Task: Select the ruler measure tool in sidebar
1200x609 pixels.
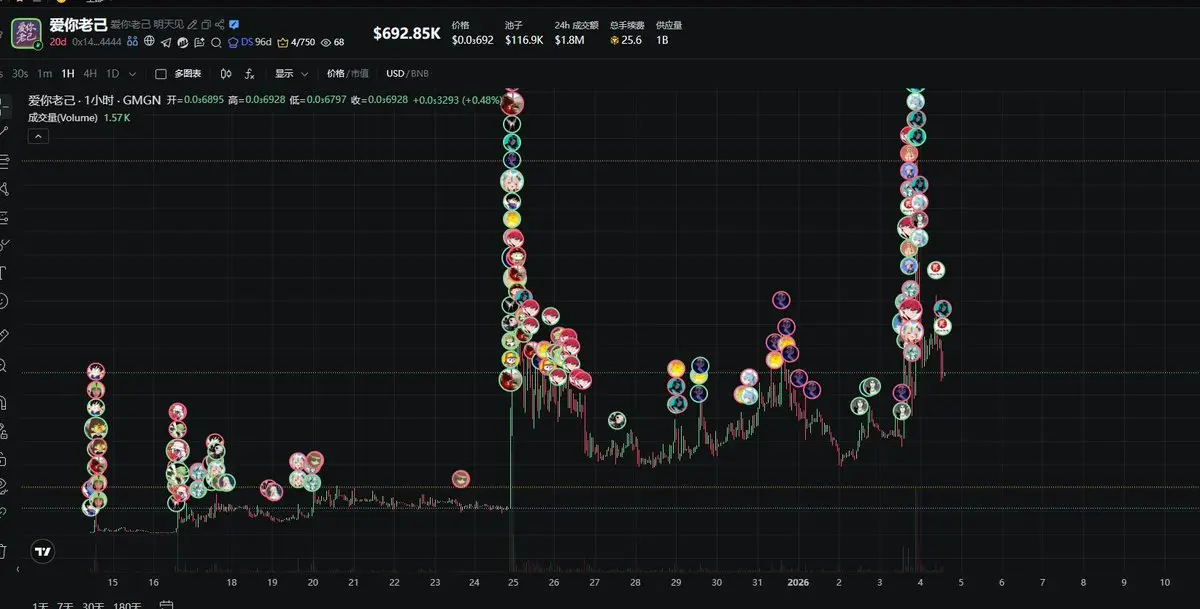Action: tap(5, 335)
